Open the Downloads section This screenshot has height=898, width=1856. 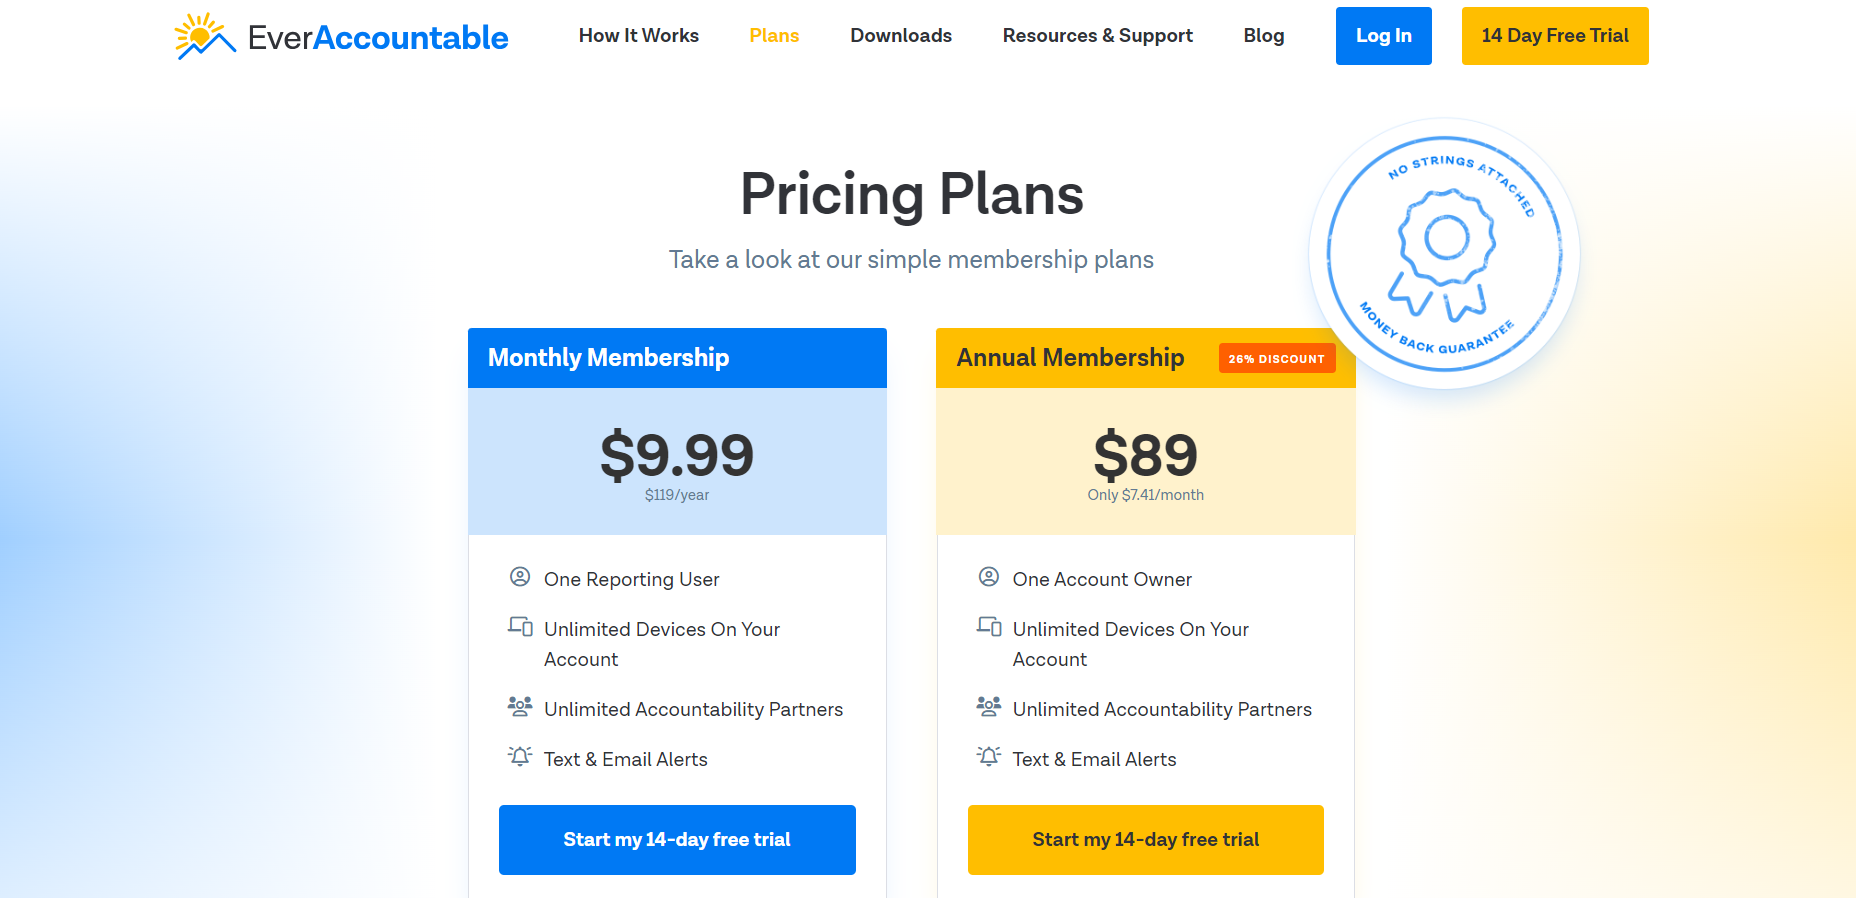pyautogui.click(x=900, y=35)
